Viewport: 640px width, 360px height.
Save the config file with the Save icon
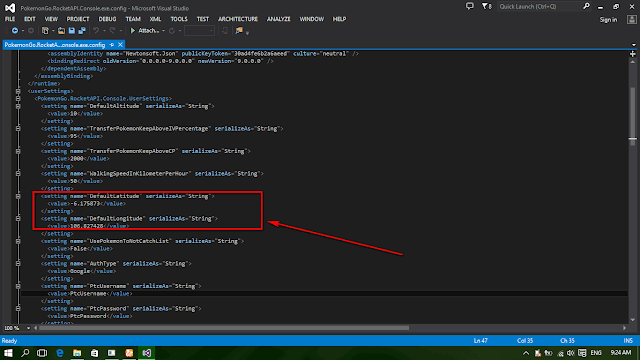coord(72,31)
